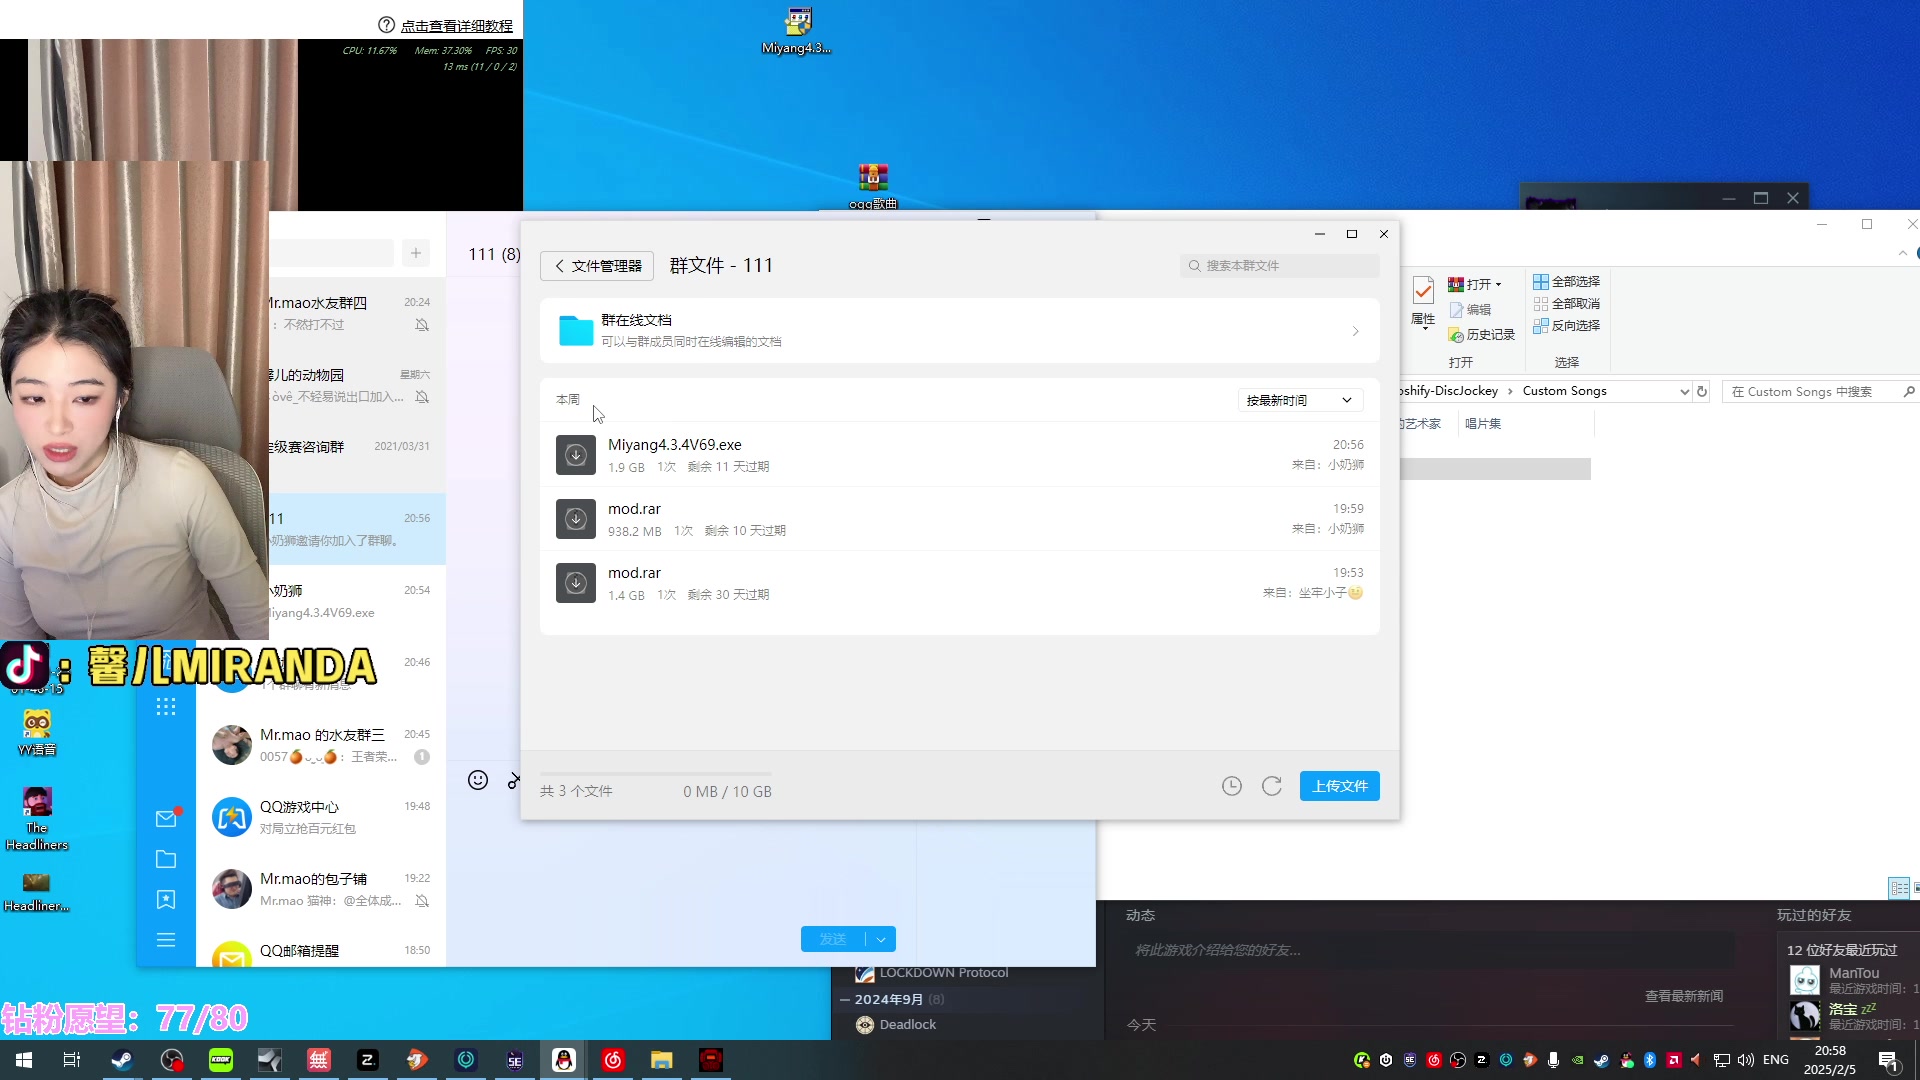Image resolution: width=1920 pixels, height=1080 pixels.
Task: Open KOOK from the taskbar
Action: [x=221, y=1060]
